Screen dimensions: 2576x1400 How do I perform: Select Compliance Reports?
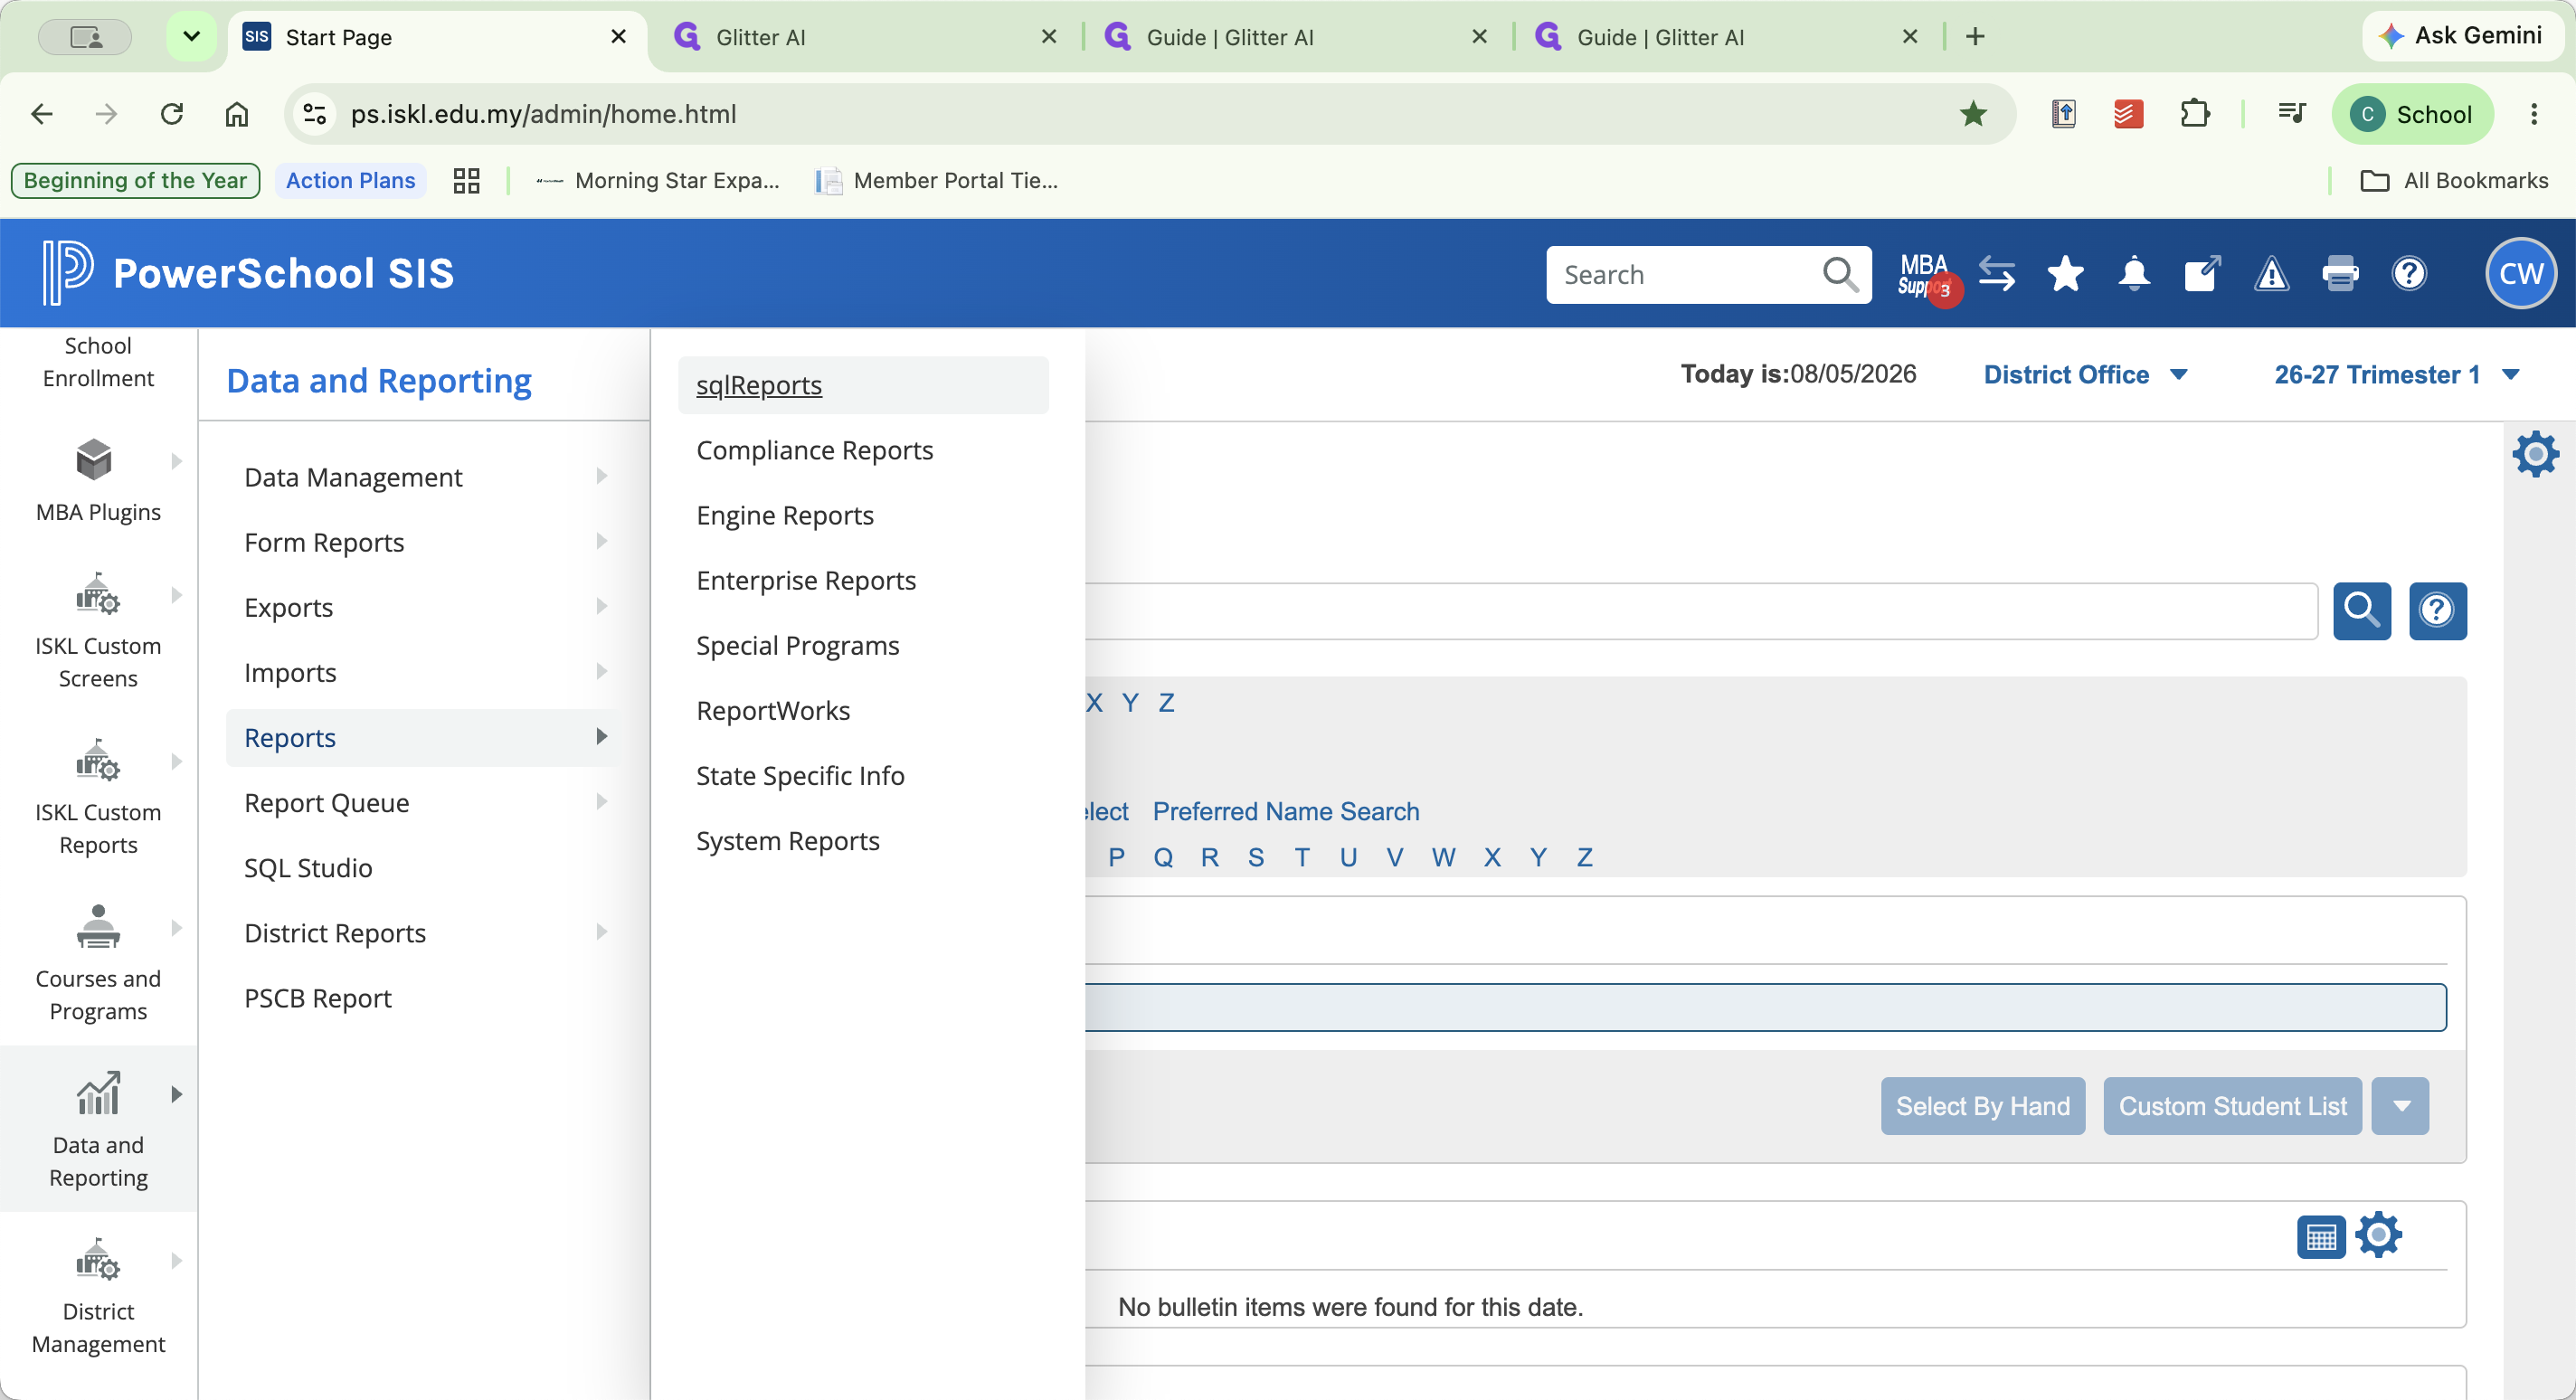(x=815, y=450)
